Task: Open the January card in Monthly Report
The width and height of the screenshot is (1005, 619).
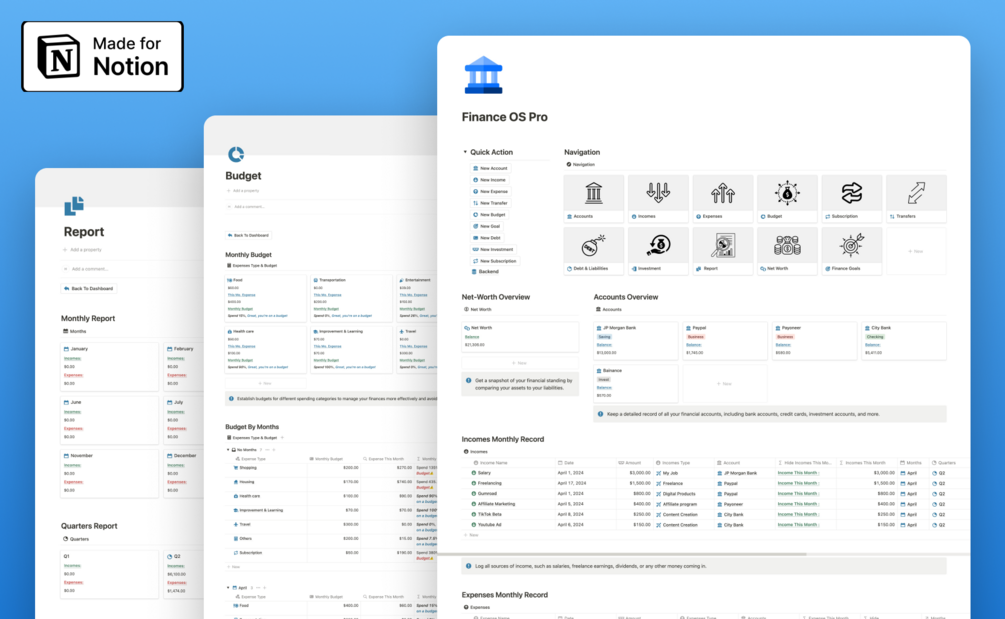Action: 109,367
